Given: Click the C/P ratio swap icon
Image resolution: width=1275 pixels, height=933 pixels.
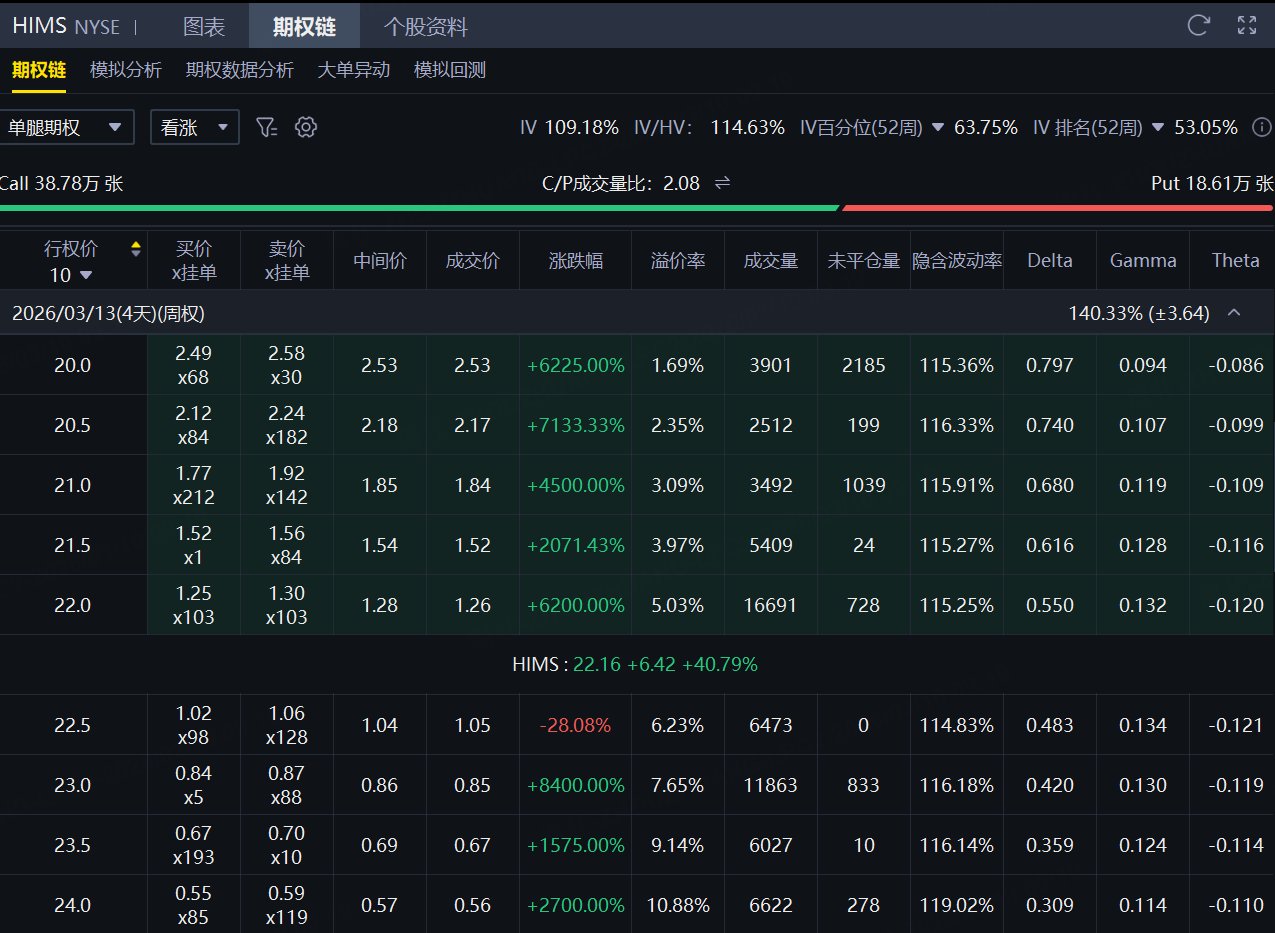Looking at the screenshot, I should click(x=722, y=183).
